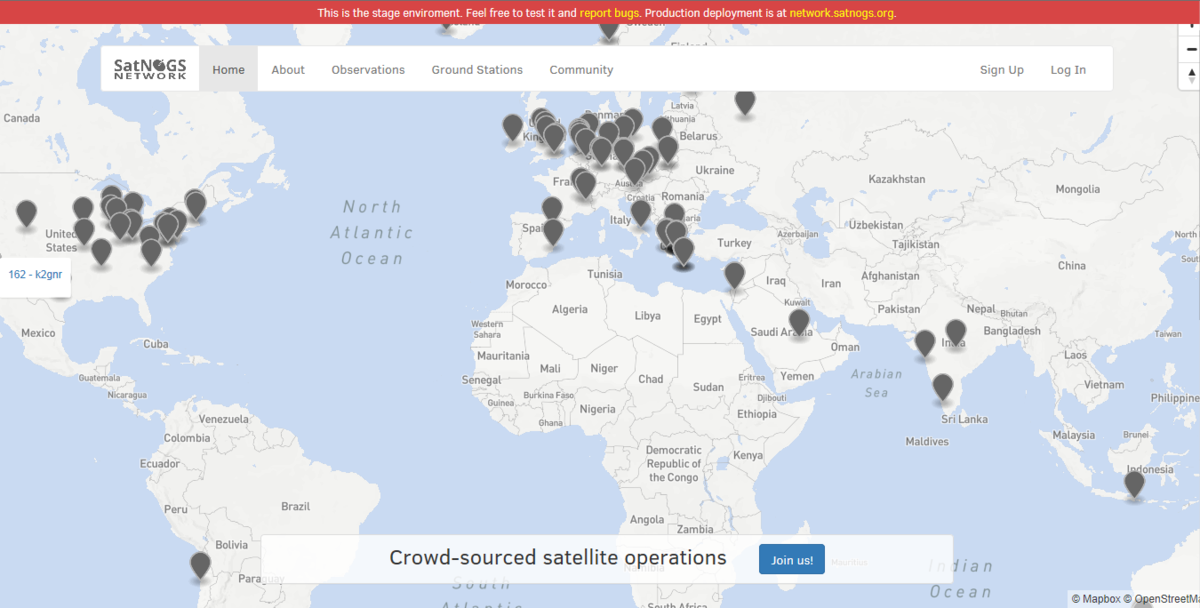
Task: Open the Observations menu item
Action: (x=368, y=70)
